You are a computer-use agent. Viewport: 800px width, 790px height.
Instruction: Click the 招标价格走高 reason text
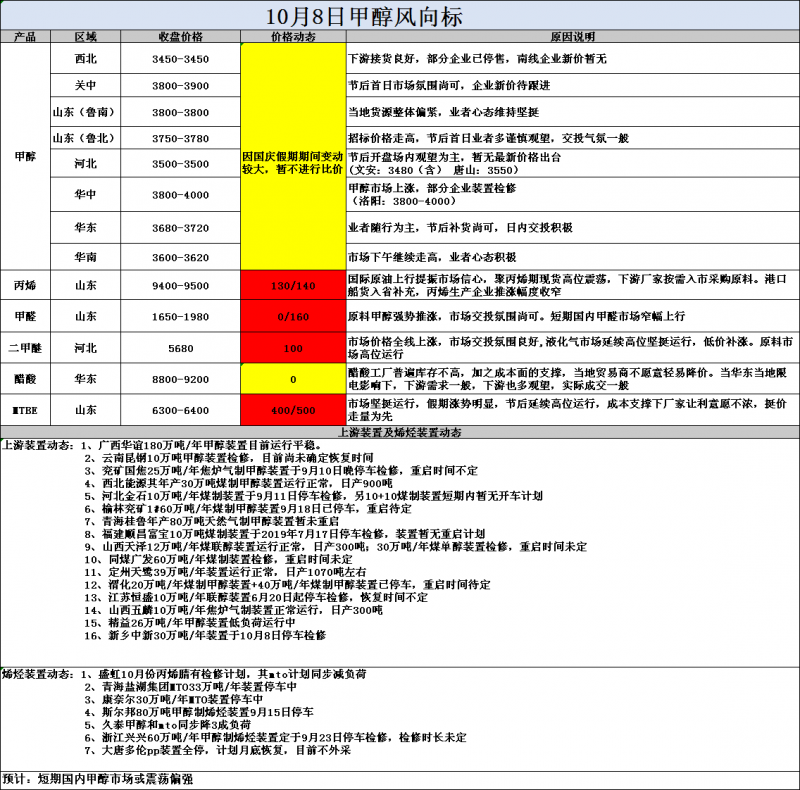[x=488, y=138]
